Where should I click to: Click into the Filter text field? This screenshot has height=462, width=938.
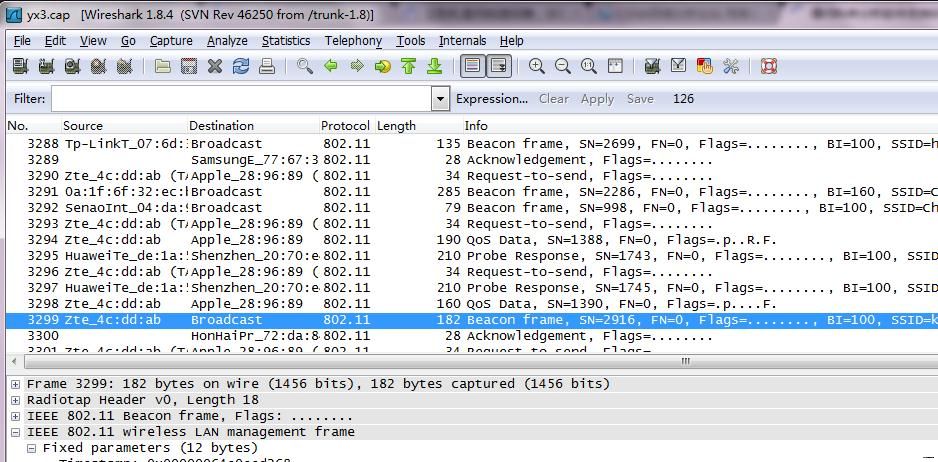242,99
